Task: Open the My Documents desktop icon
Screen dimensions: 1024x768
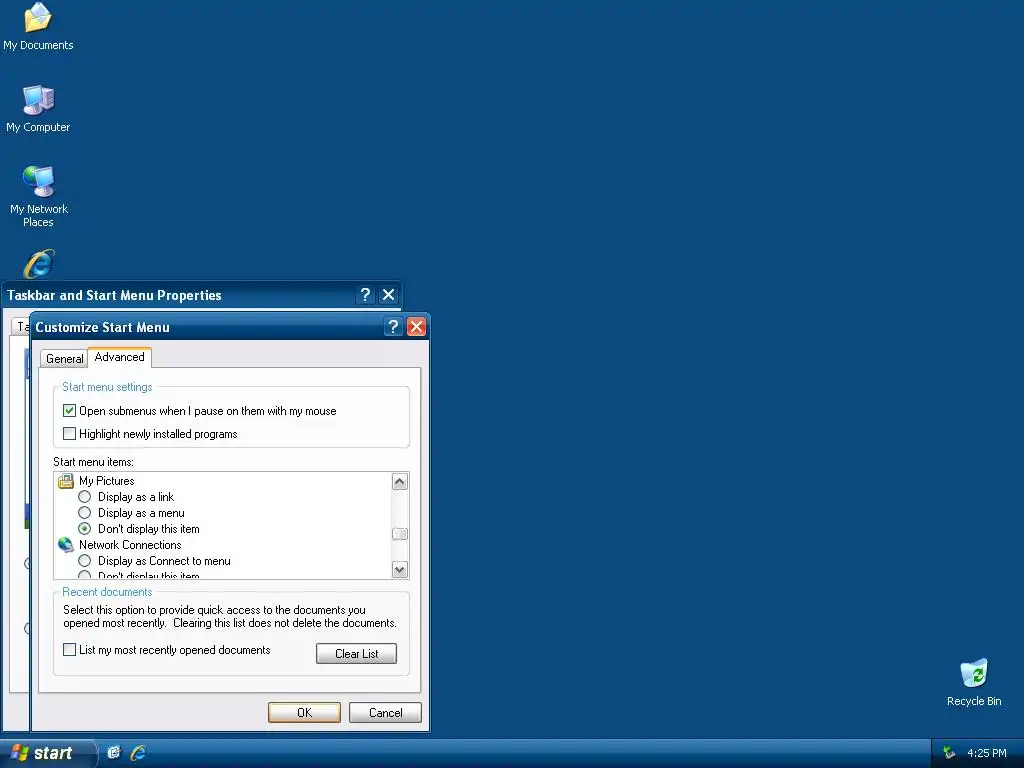Action: click(x=38, y=26)
